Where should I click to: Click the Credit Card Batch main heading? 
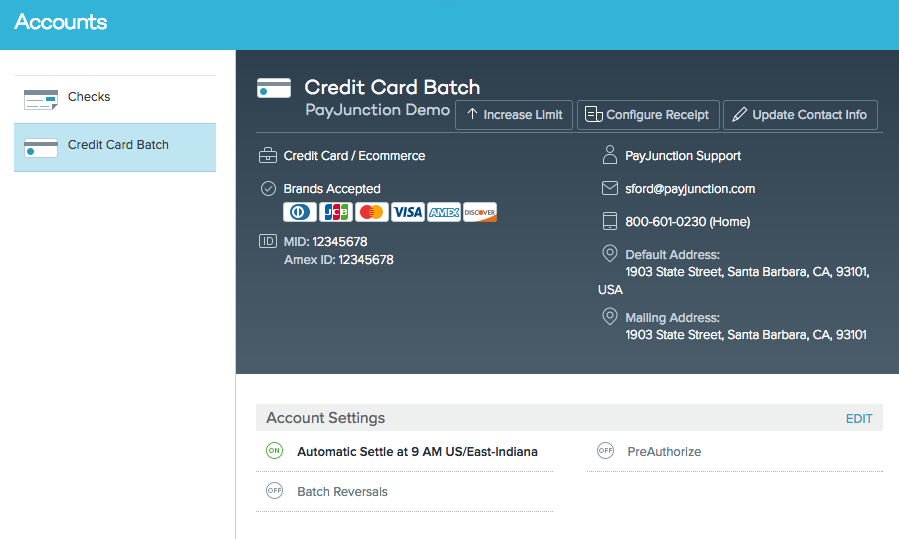(392, 87)
